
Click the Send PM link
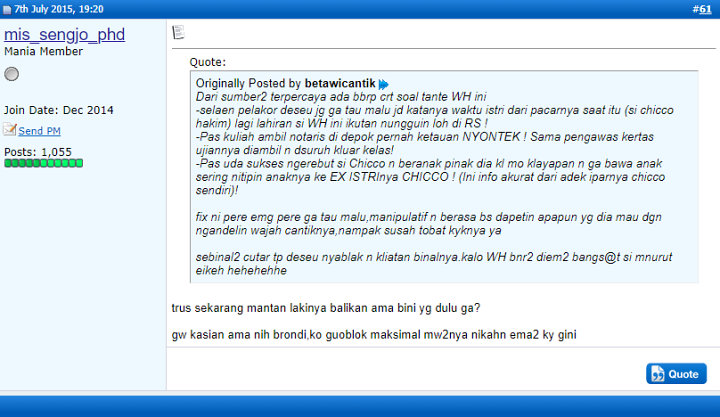point(39,131)
